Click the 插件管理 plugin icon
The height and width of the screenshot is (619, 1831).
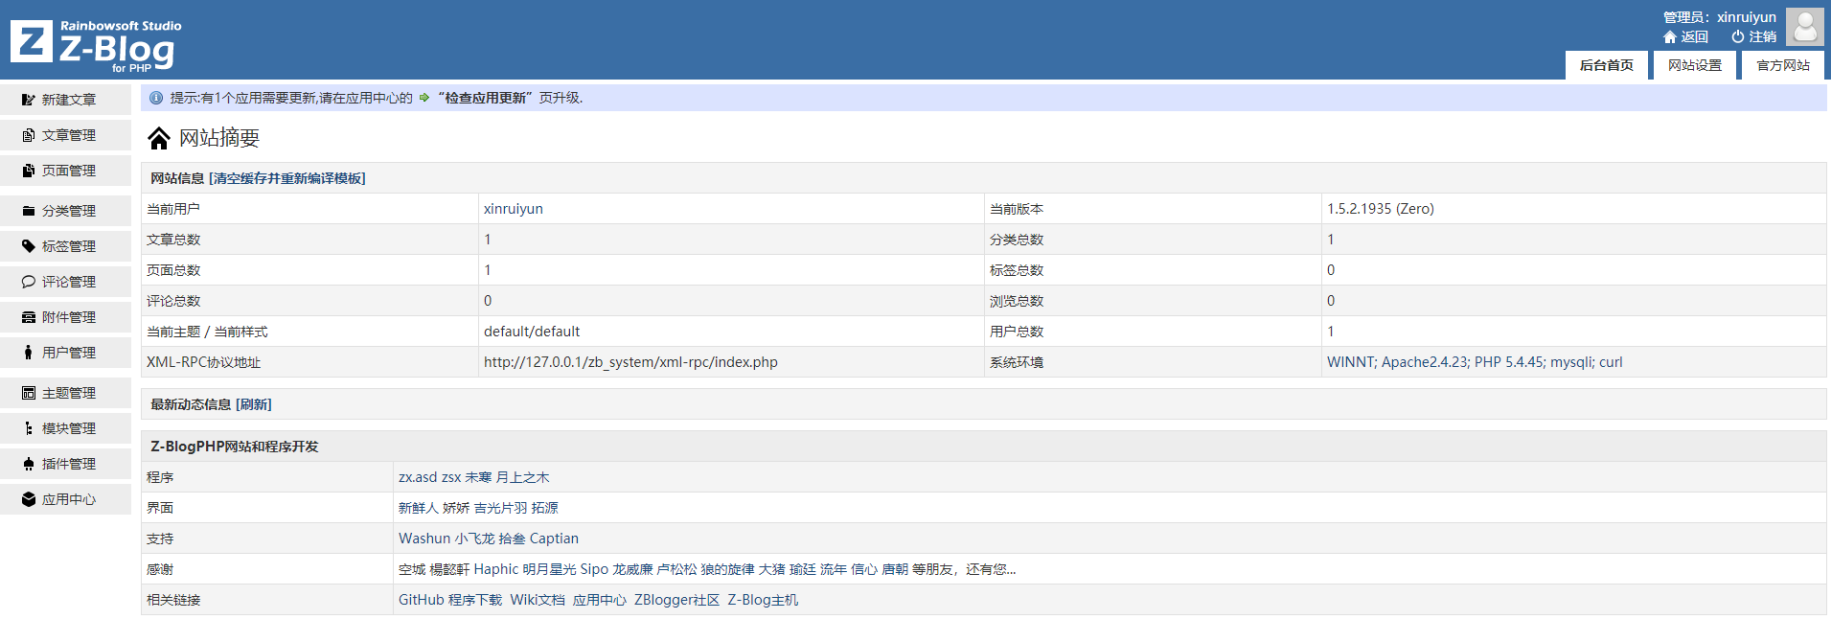click(x=29, y=464)
